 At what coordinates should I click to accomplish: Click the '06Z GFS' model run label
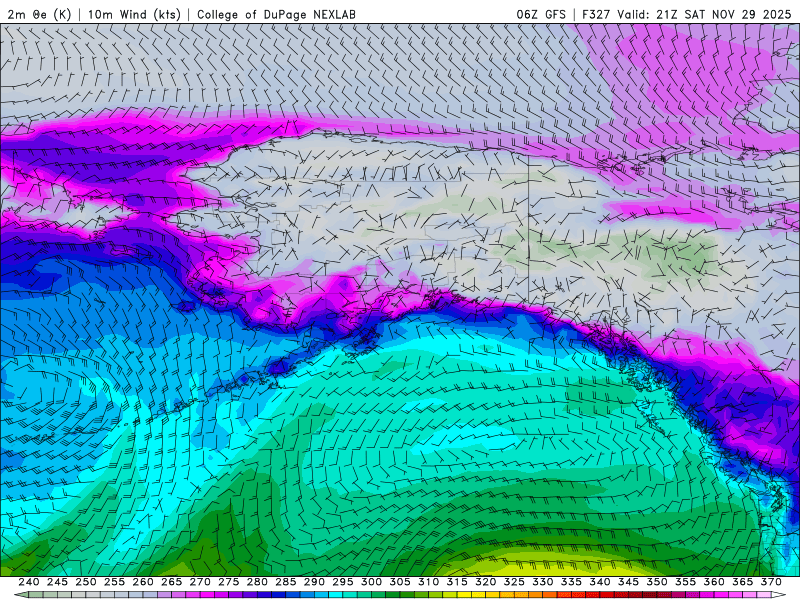541,15
